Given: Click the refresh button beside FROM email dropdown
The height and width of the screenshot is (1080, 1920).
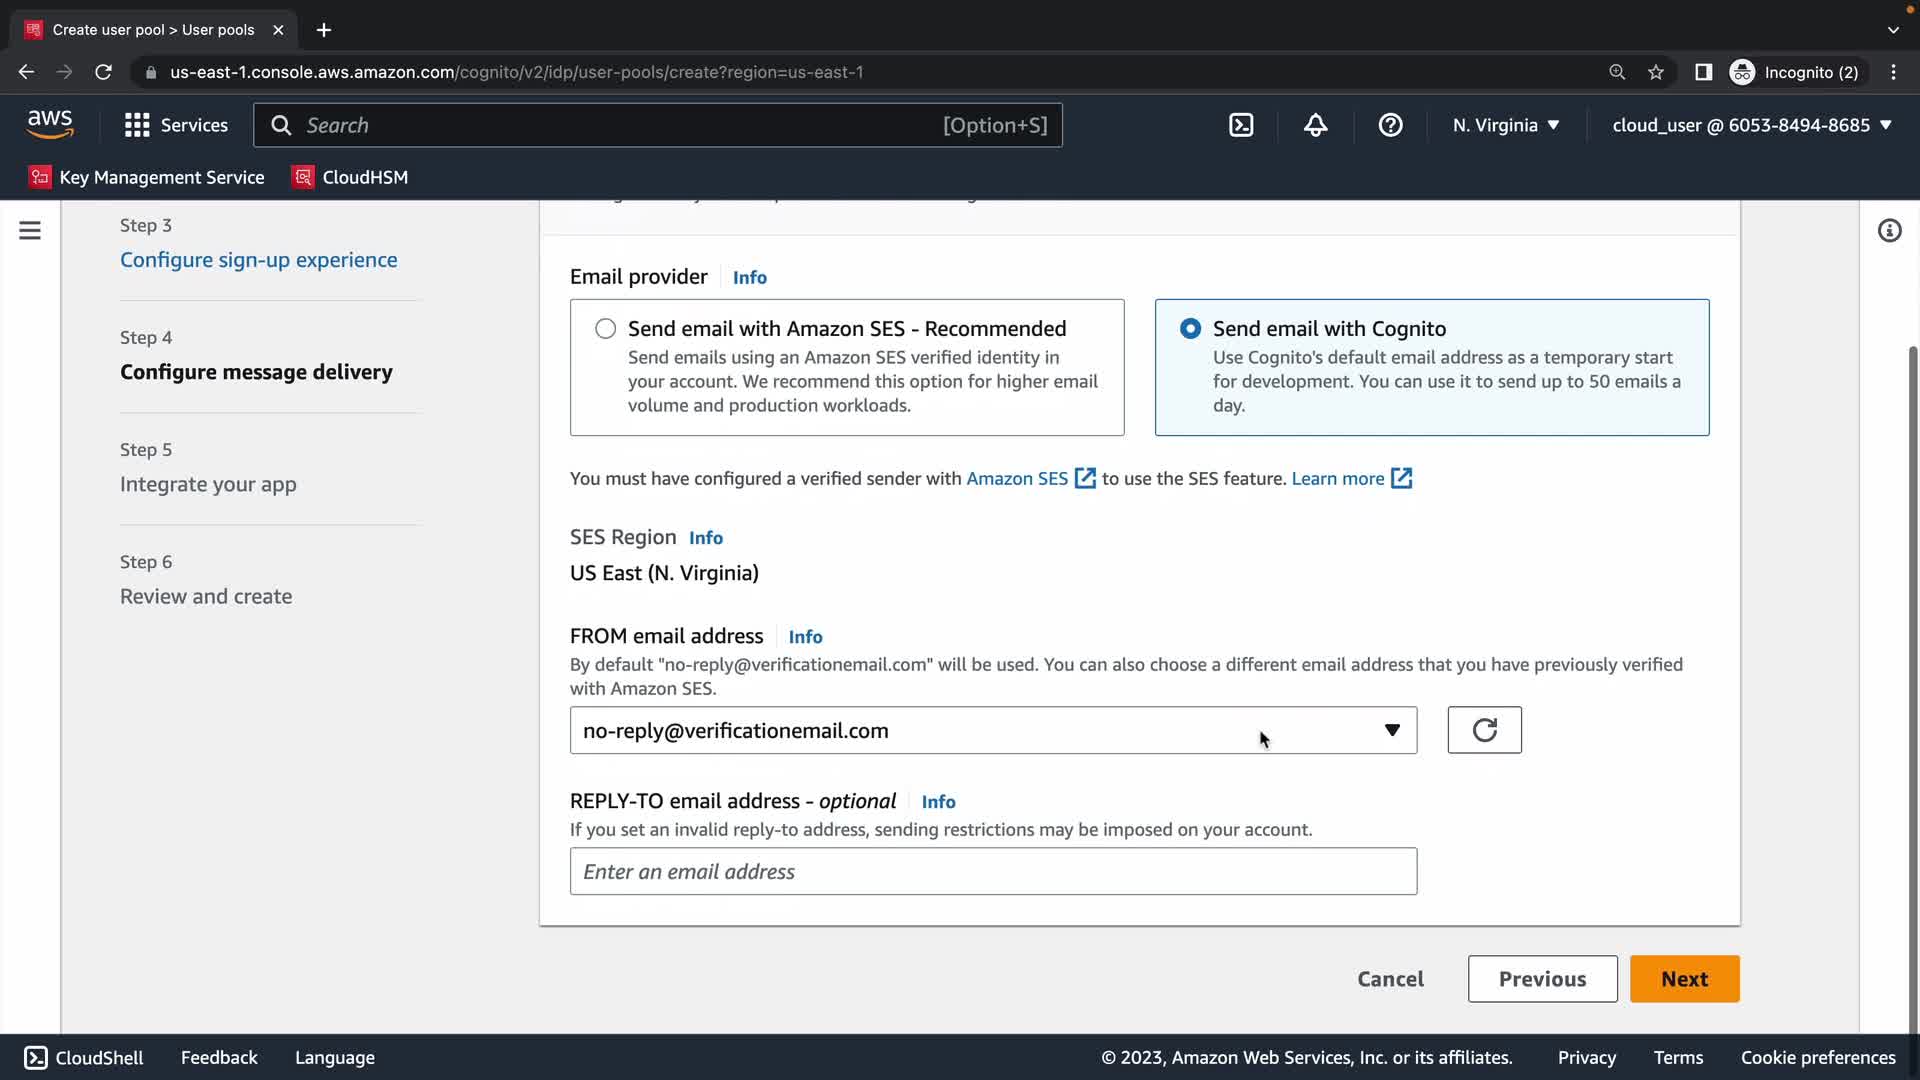Looking at the screenshot, I should (1484, 730).
